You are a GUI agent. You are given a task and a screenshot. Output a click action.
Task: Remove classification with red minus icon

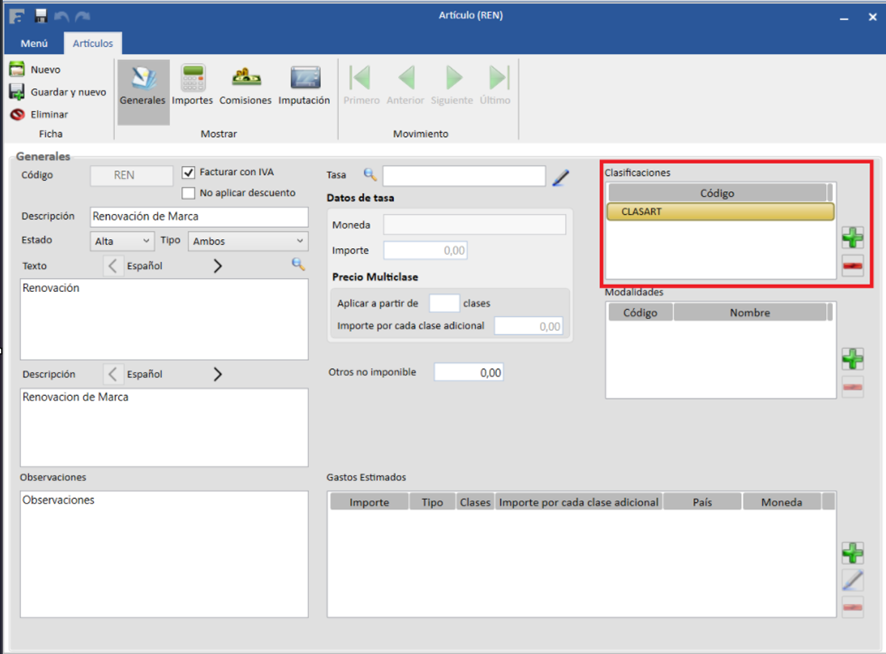(x=852, y=265)
